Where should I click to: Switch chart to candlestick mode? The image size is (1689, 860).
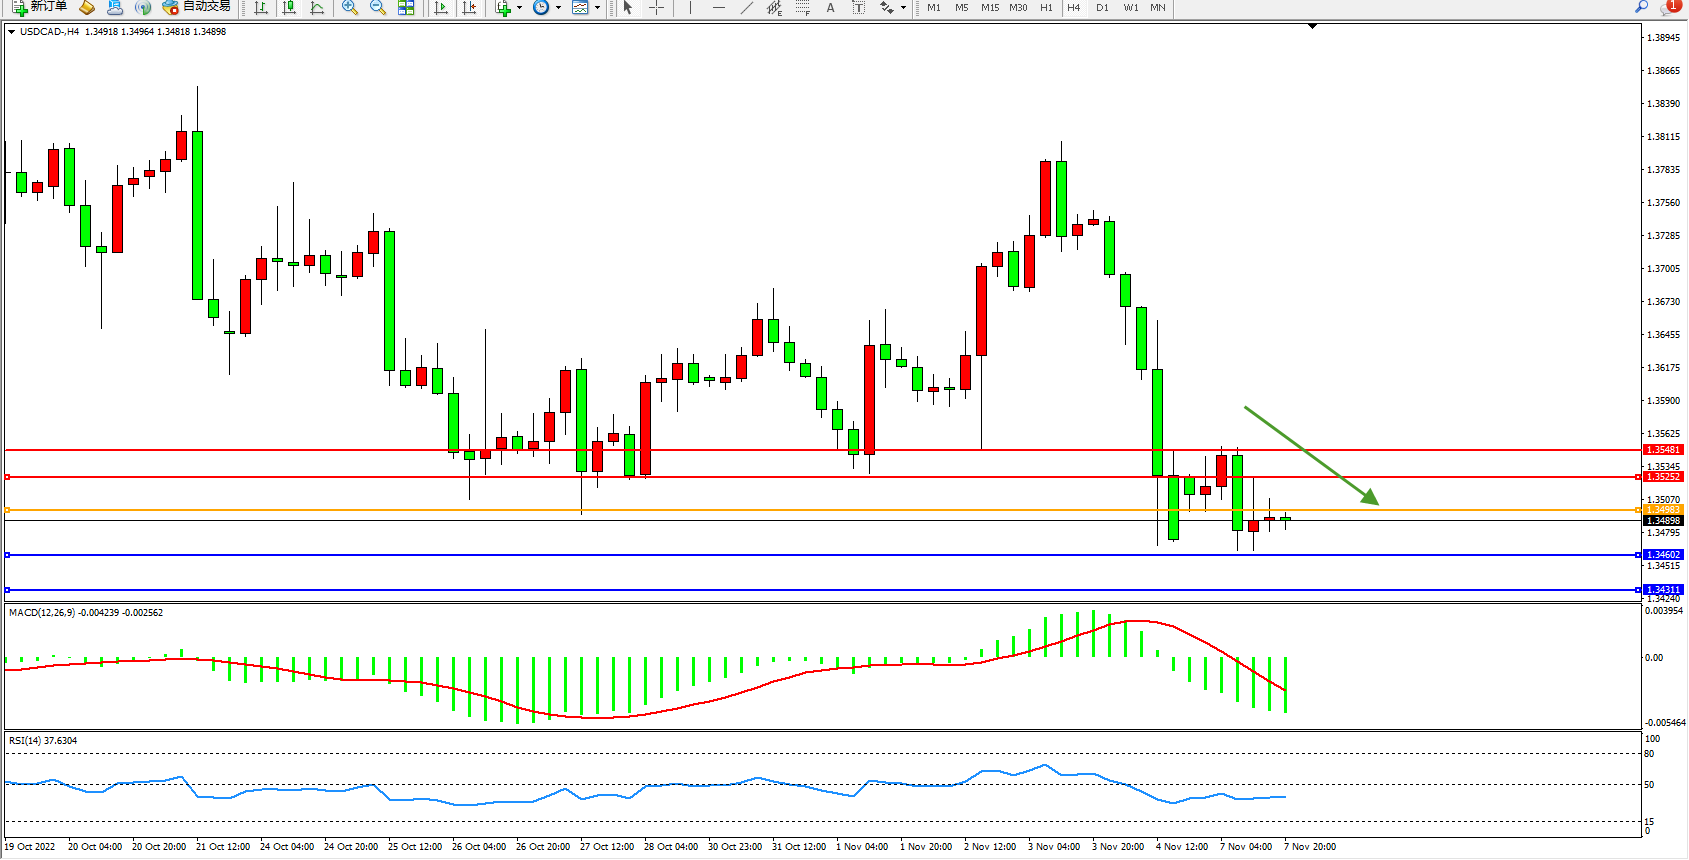coord(289,8)
